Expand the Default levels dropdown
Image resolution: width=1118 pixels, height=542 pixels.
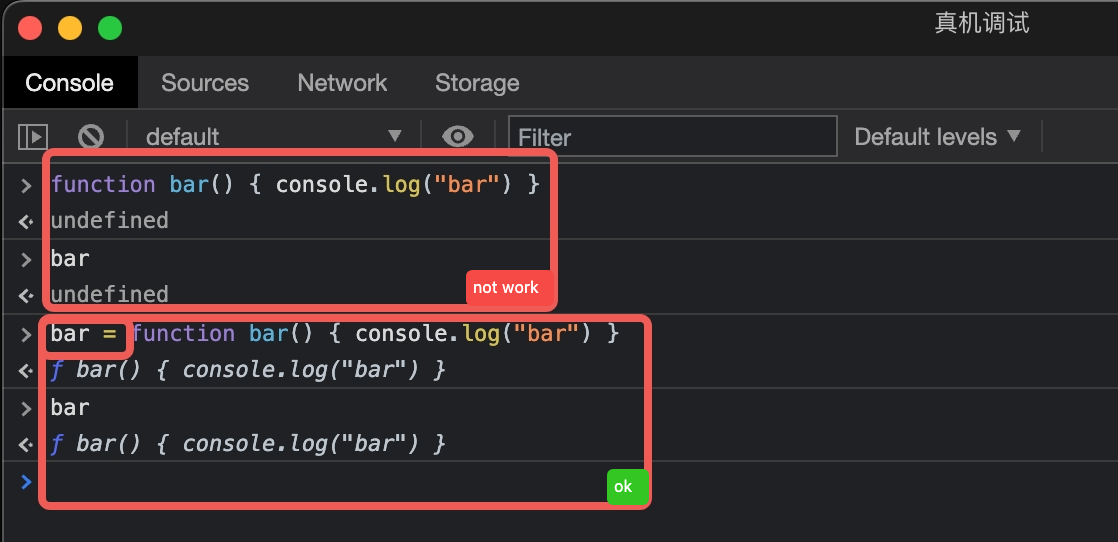[x=937, y=136]
